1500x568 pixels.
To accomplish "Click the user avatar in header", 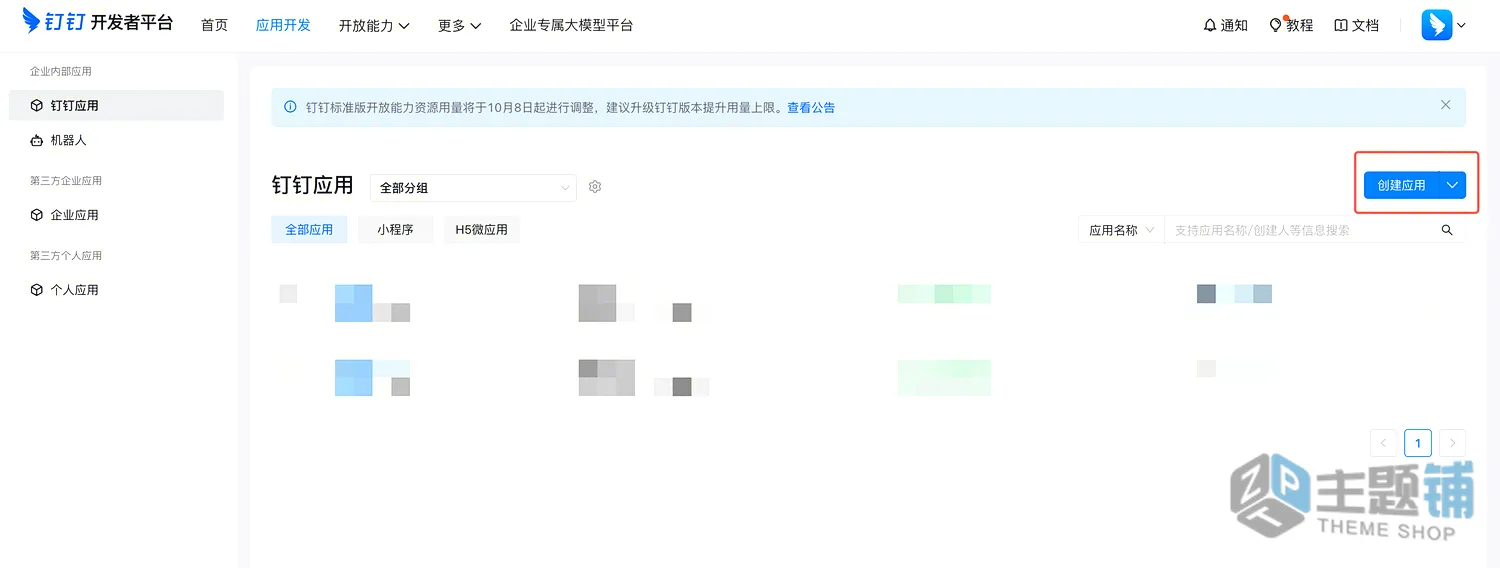I will 1436,25.
